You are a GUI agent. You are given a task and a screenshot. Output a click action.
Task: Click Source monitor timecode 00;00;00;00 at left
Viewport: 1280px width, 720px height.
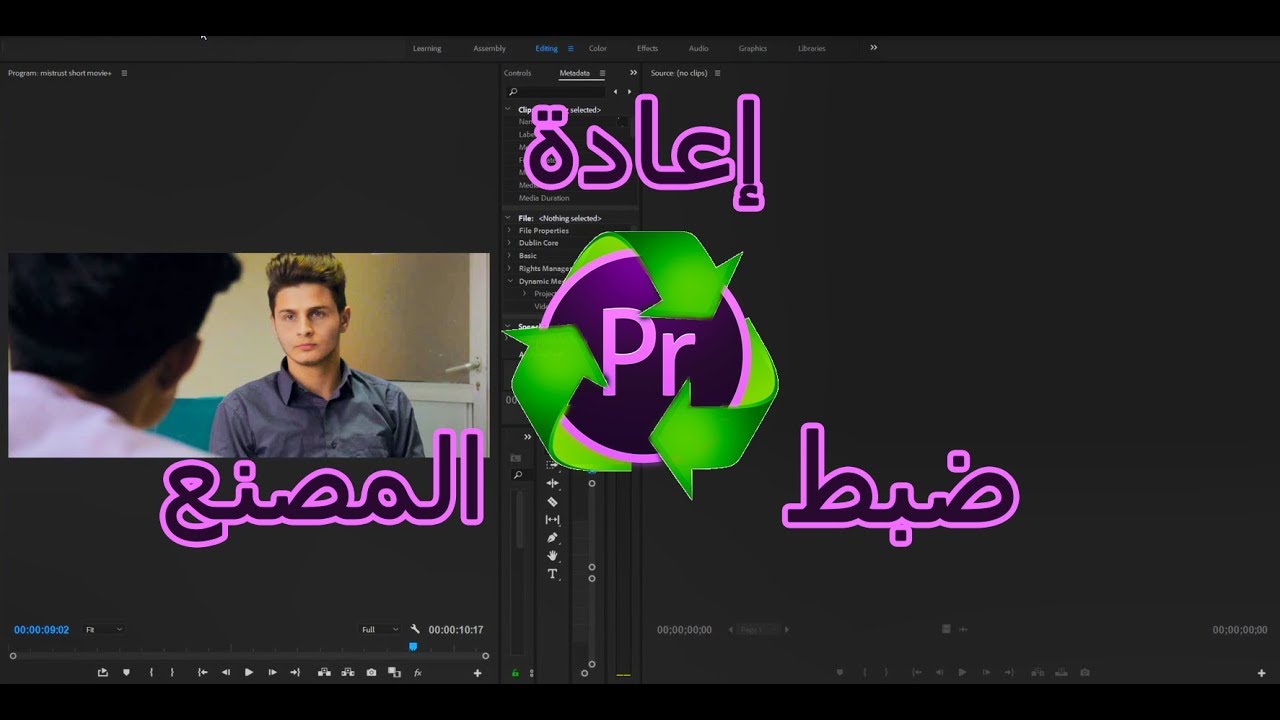coord(684,630)
